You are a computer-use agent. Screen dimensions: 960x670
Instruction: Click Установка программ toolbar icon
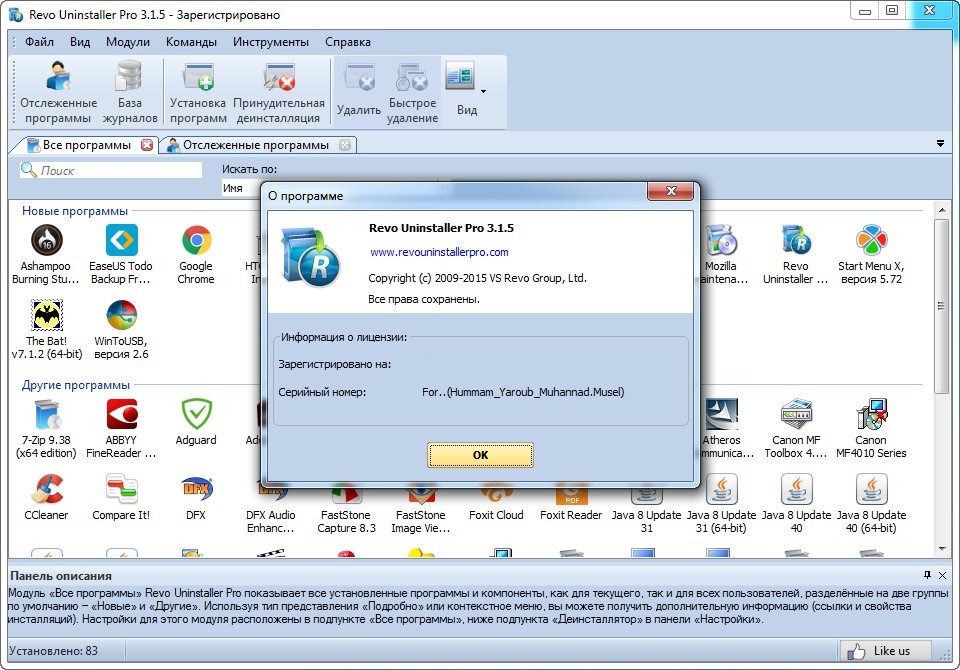[198, 92]
